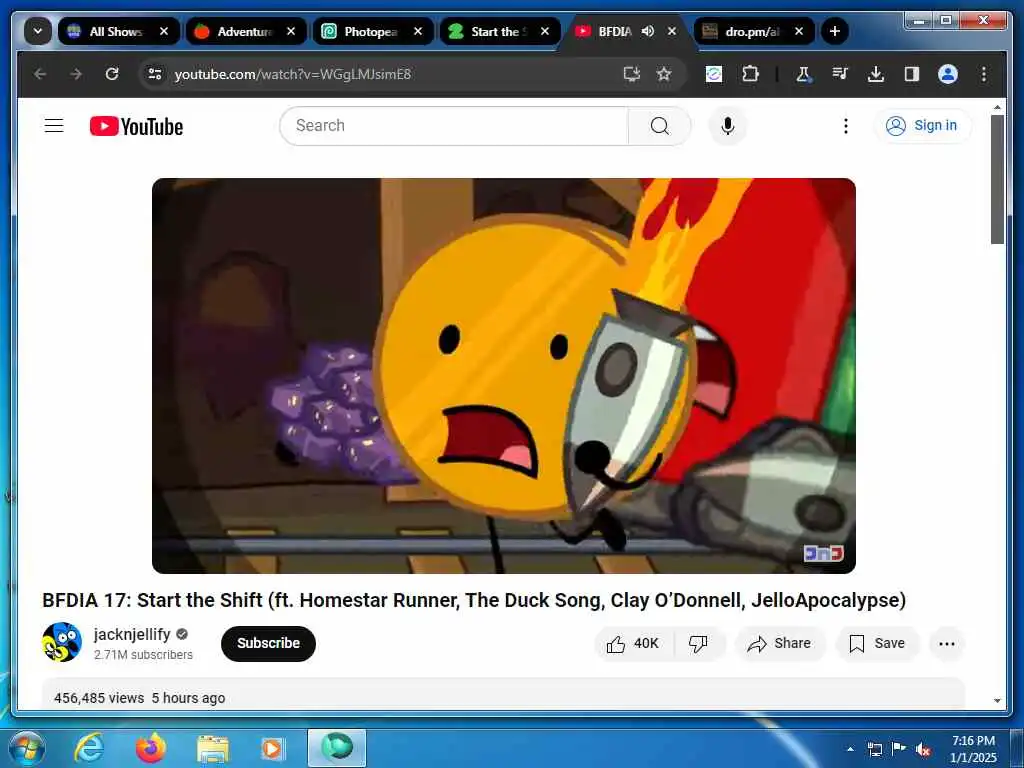Go forward to next page
The width and height of the screenshot is (1024, 768).
pyautogui.click(x=76, y=74)
